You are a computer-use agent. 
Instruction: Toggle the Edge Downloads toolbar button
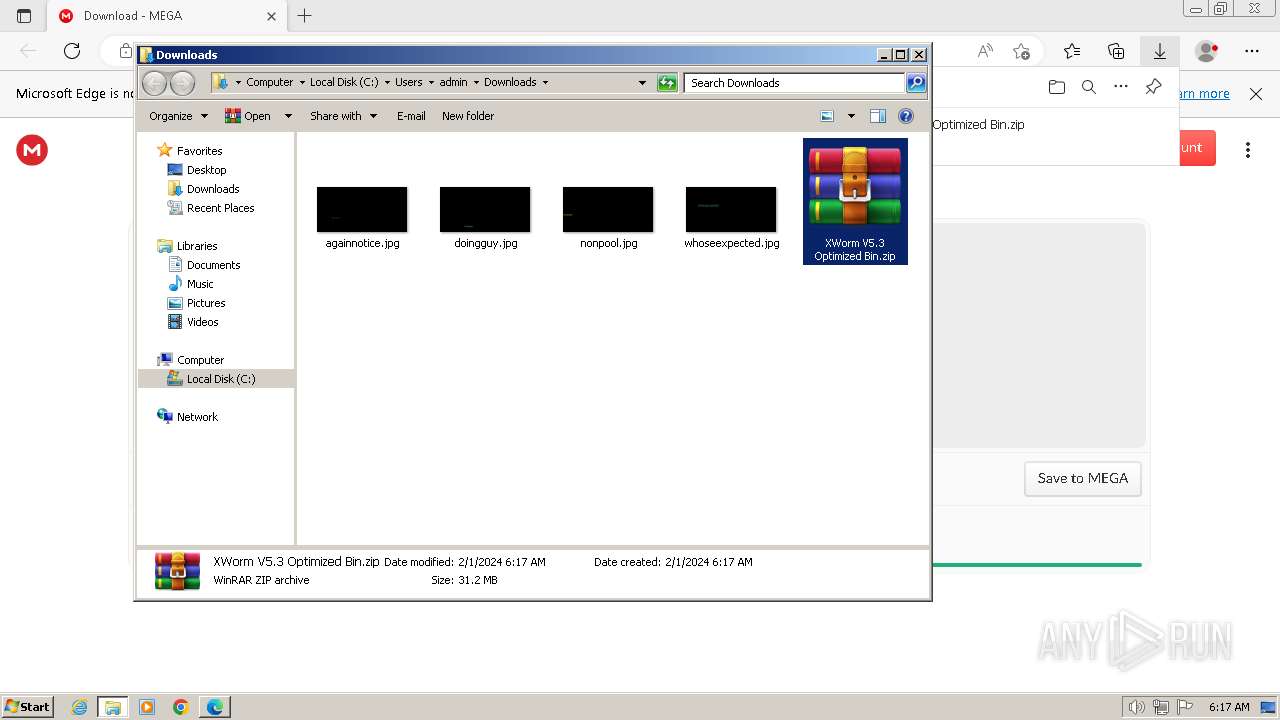click(x=1160, y=51)
